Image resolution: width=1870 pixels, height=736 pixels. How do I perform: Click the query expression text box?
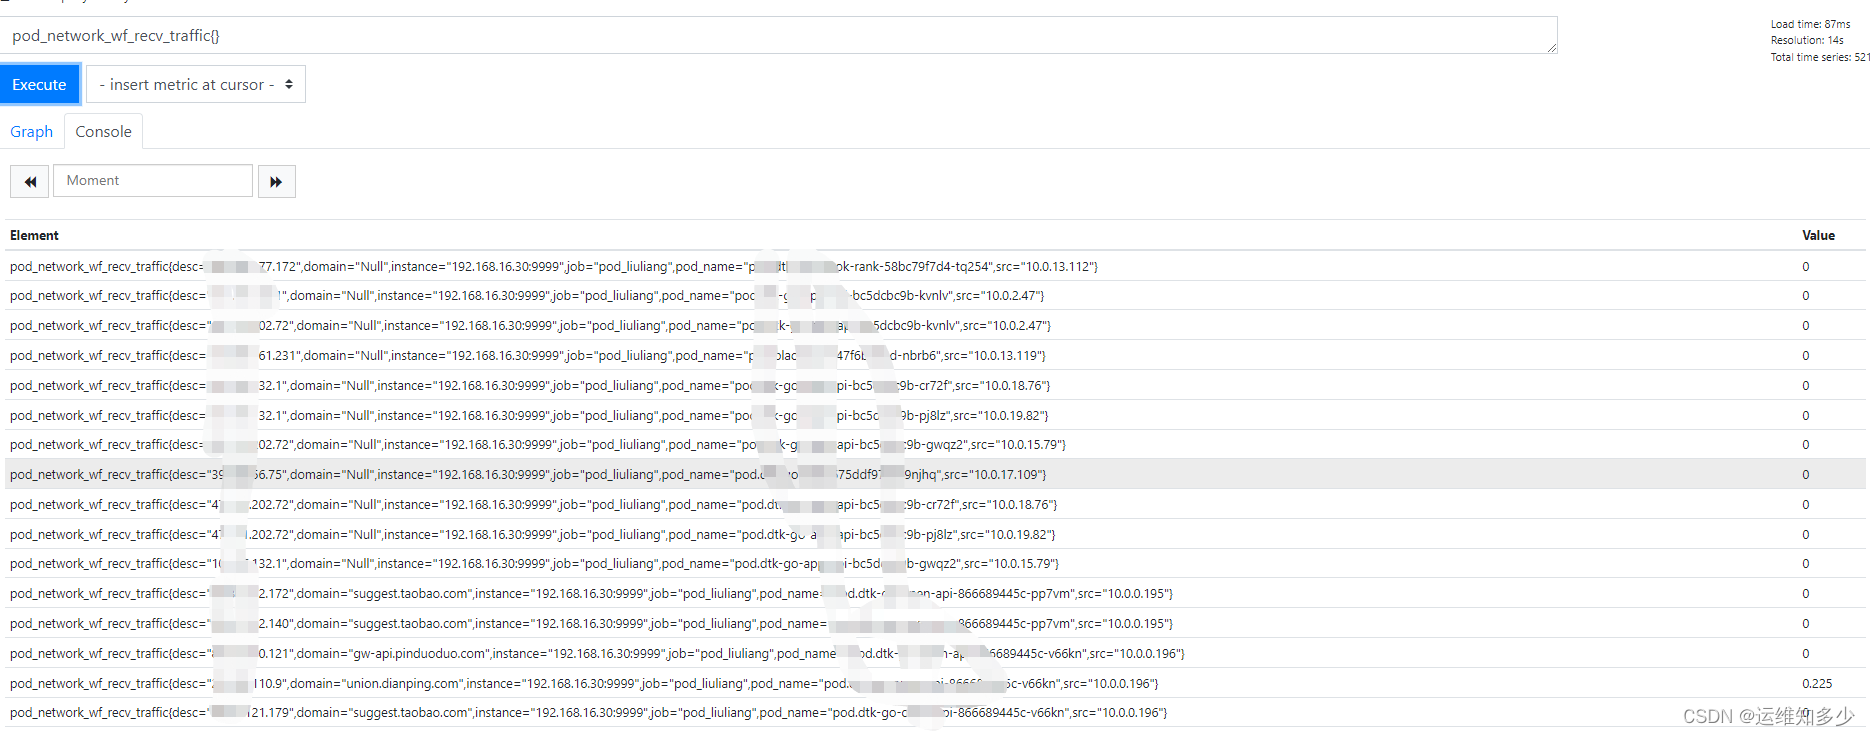(778, 35)
